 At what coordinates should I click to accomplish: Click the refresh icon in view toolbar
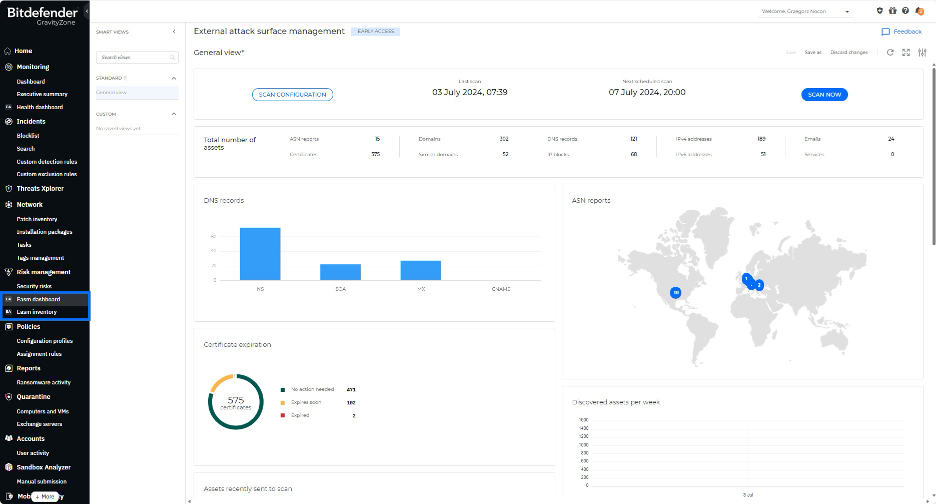point(890,52)
